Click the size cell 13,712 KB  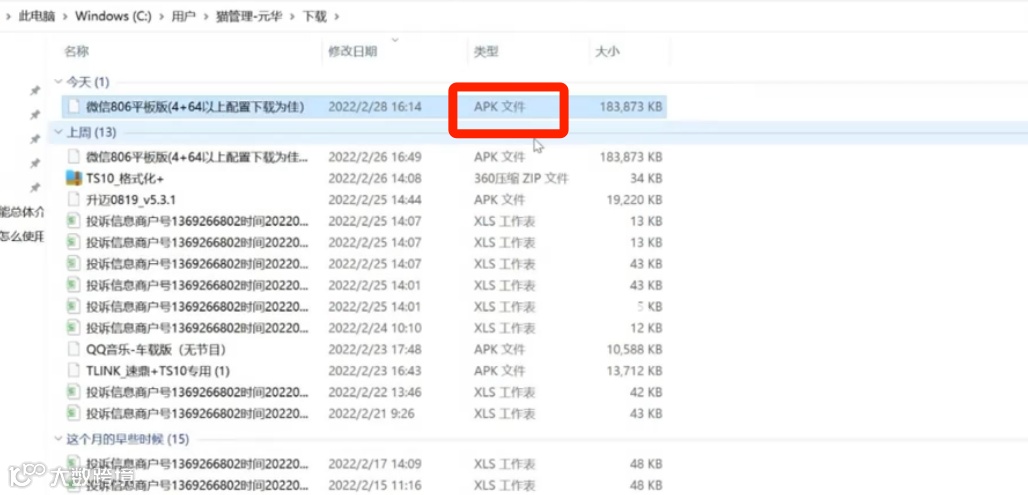634,371
